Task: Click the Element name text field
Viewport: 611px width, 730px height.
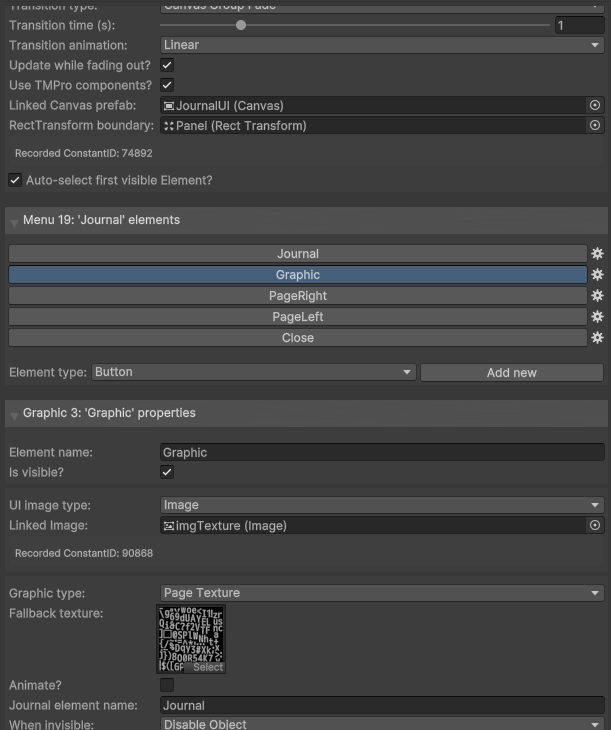Action: 382,452
